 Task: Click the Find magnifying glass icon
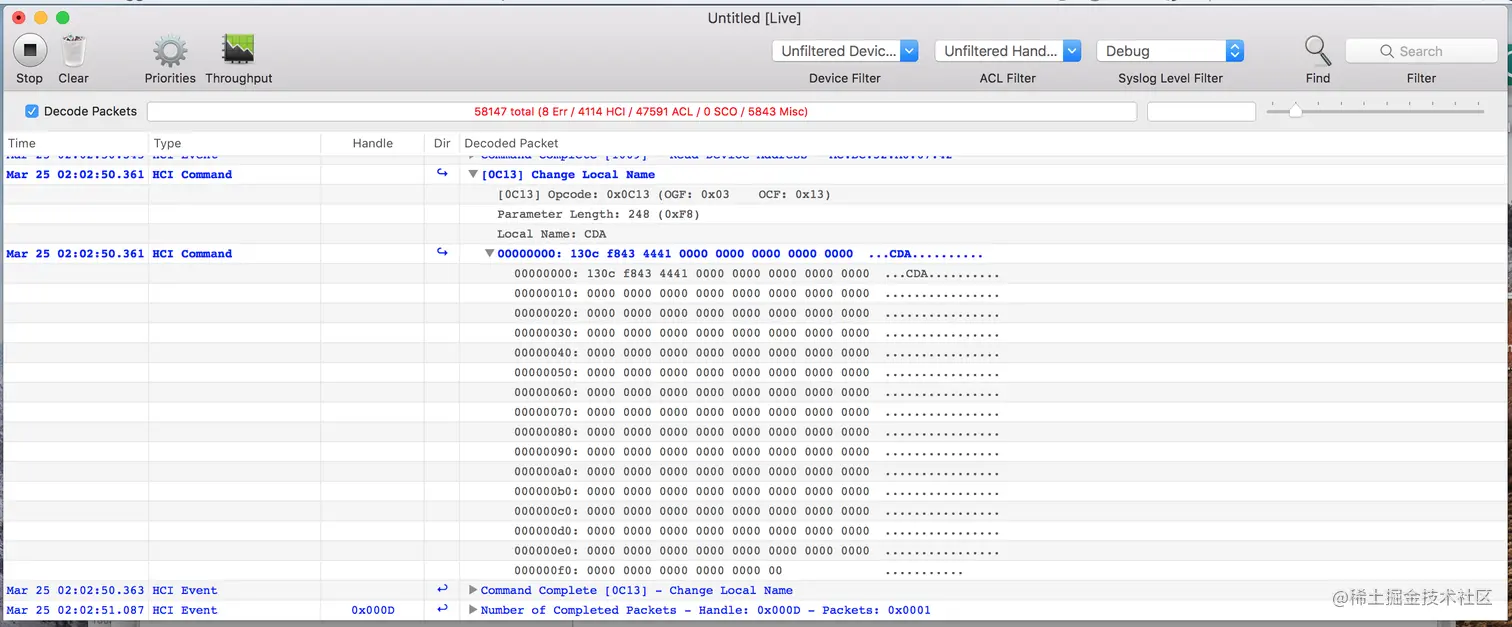pos(1318,50)
